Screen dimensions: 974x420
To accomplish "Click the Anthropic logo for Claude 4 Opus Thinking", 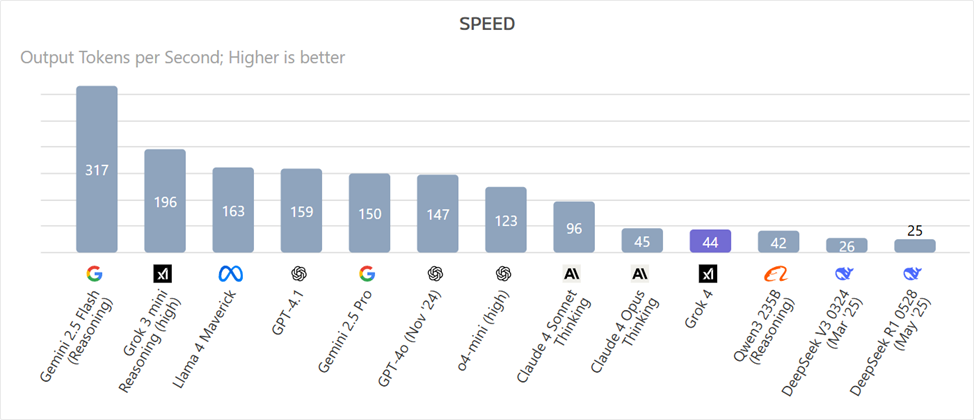I will point(641,273).
